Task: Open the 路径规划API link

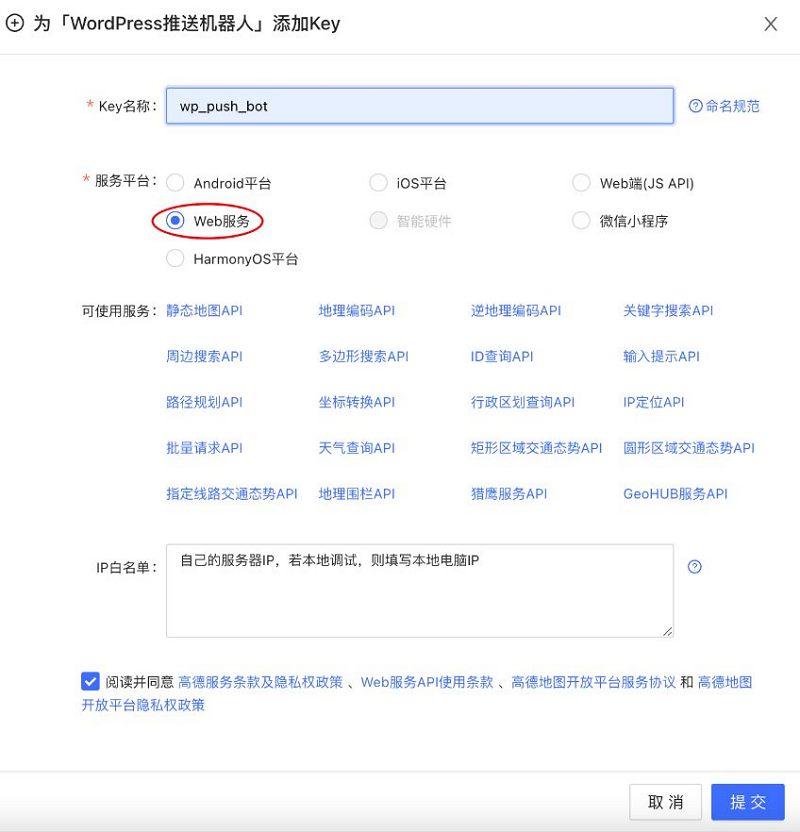Action: click(x=204, y=402)
